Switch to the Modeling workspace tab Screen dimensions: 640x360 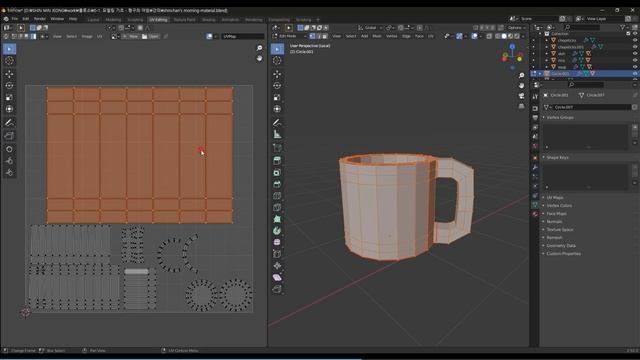tap(113, 20)
